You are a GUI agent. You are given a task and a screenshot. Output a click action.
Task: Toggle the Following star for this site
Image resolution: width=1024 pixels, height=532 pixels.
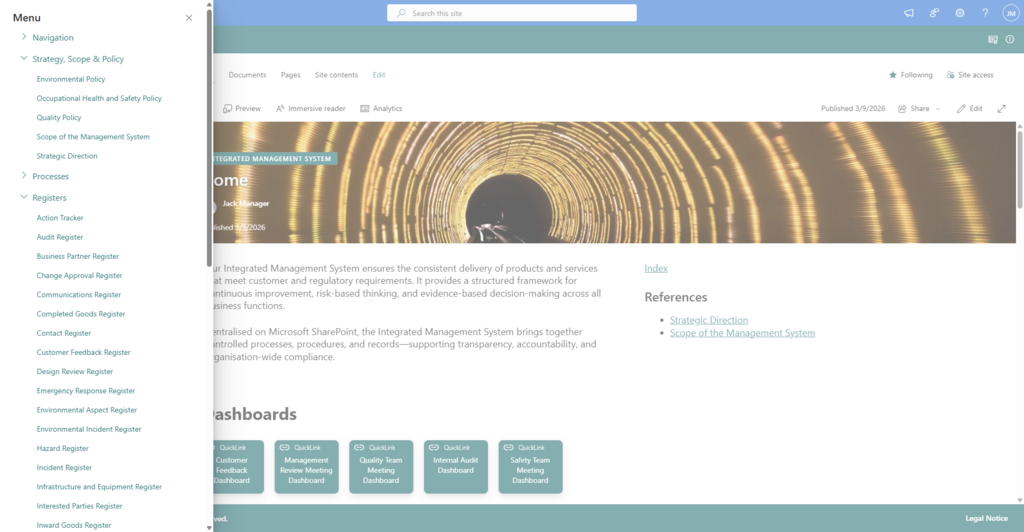(911, 75)
